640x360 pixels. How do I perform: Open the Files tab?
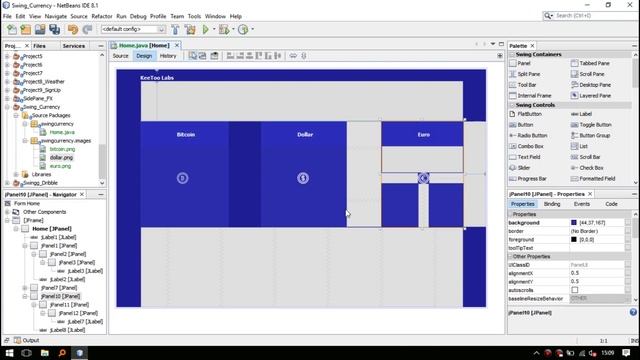[x=40, y=46]
